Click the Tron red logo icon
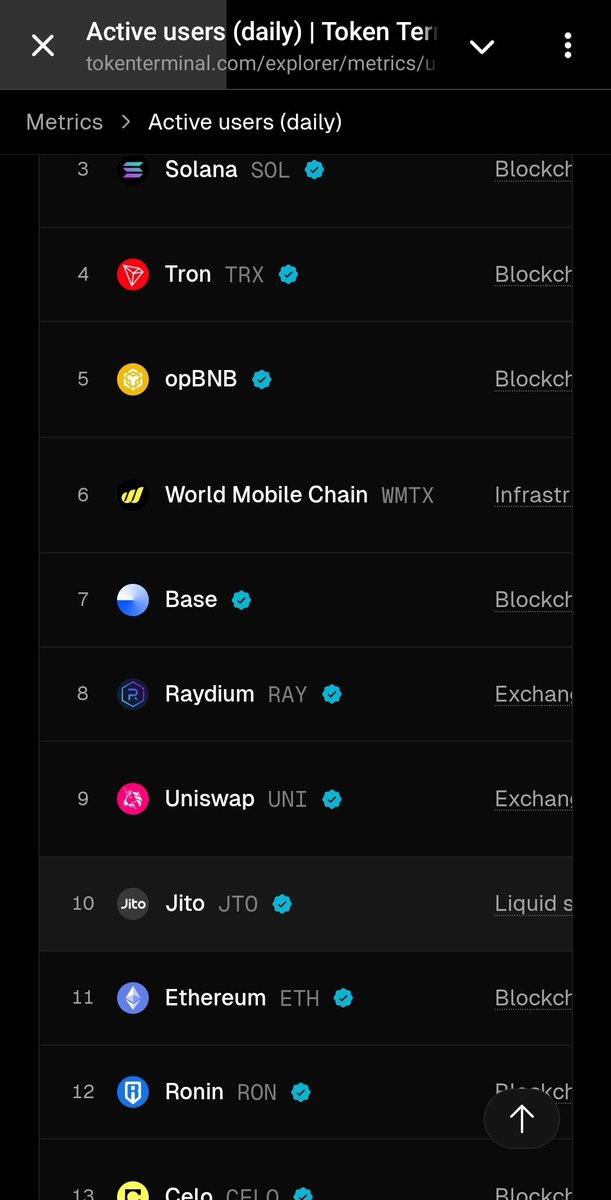Viewport: 611px width, 1200px height. [133, 274]
